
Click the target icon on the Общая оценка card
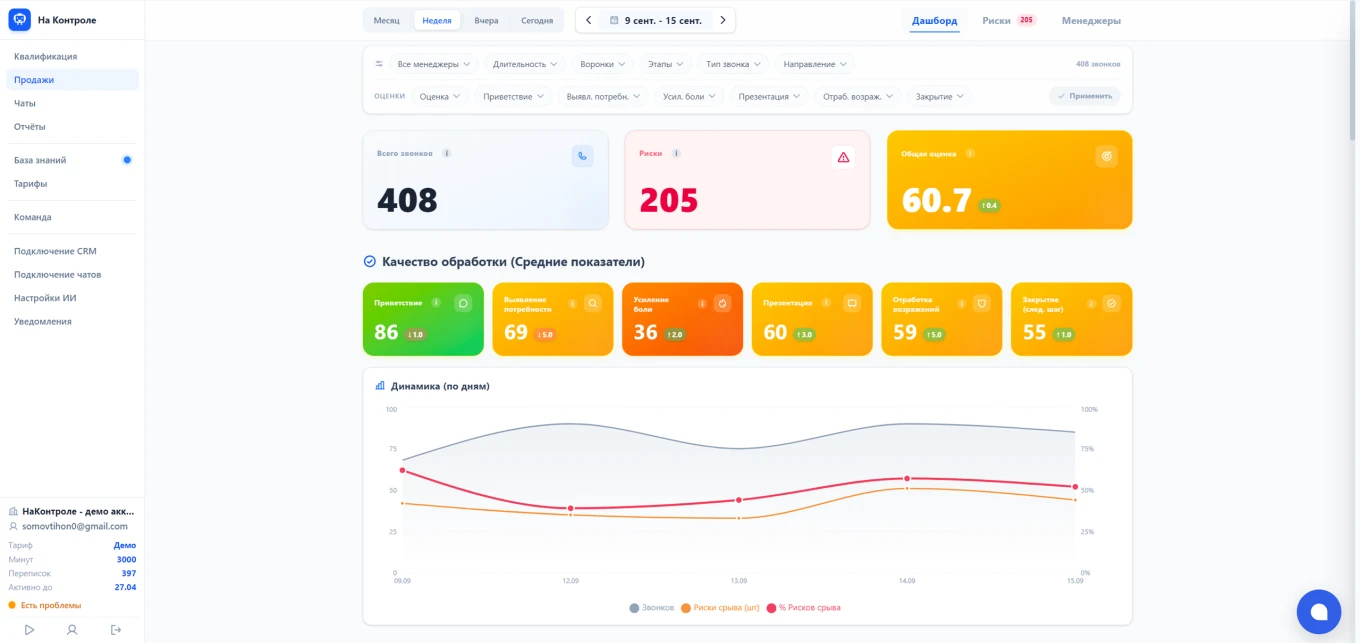(x=1106, y=156)
